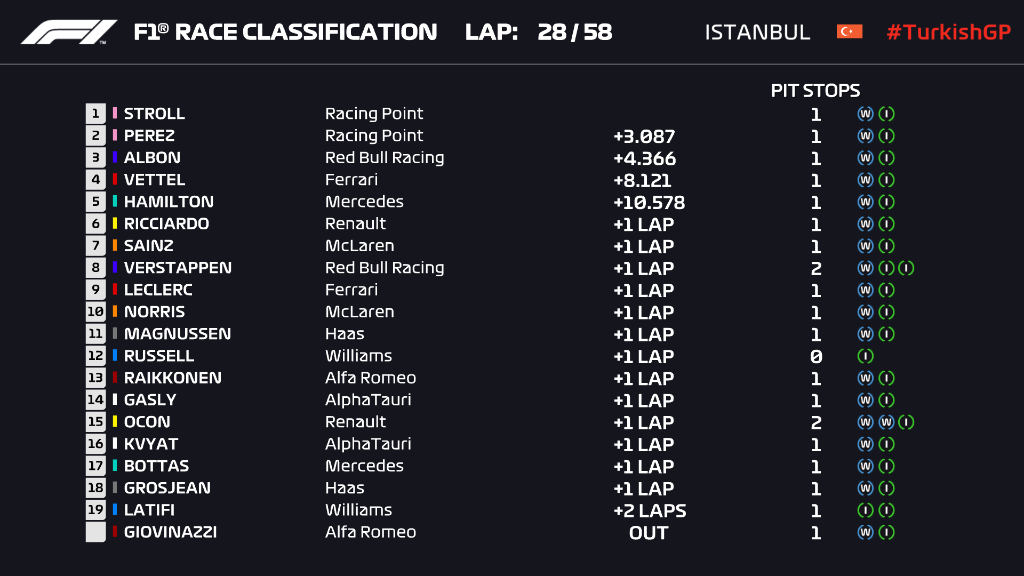The height and width of the screenshot is (576, 1024).
Task: Click Stroll's wet tyre icon
Action: (x=865, y=114)
